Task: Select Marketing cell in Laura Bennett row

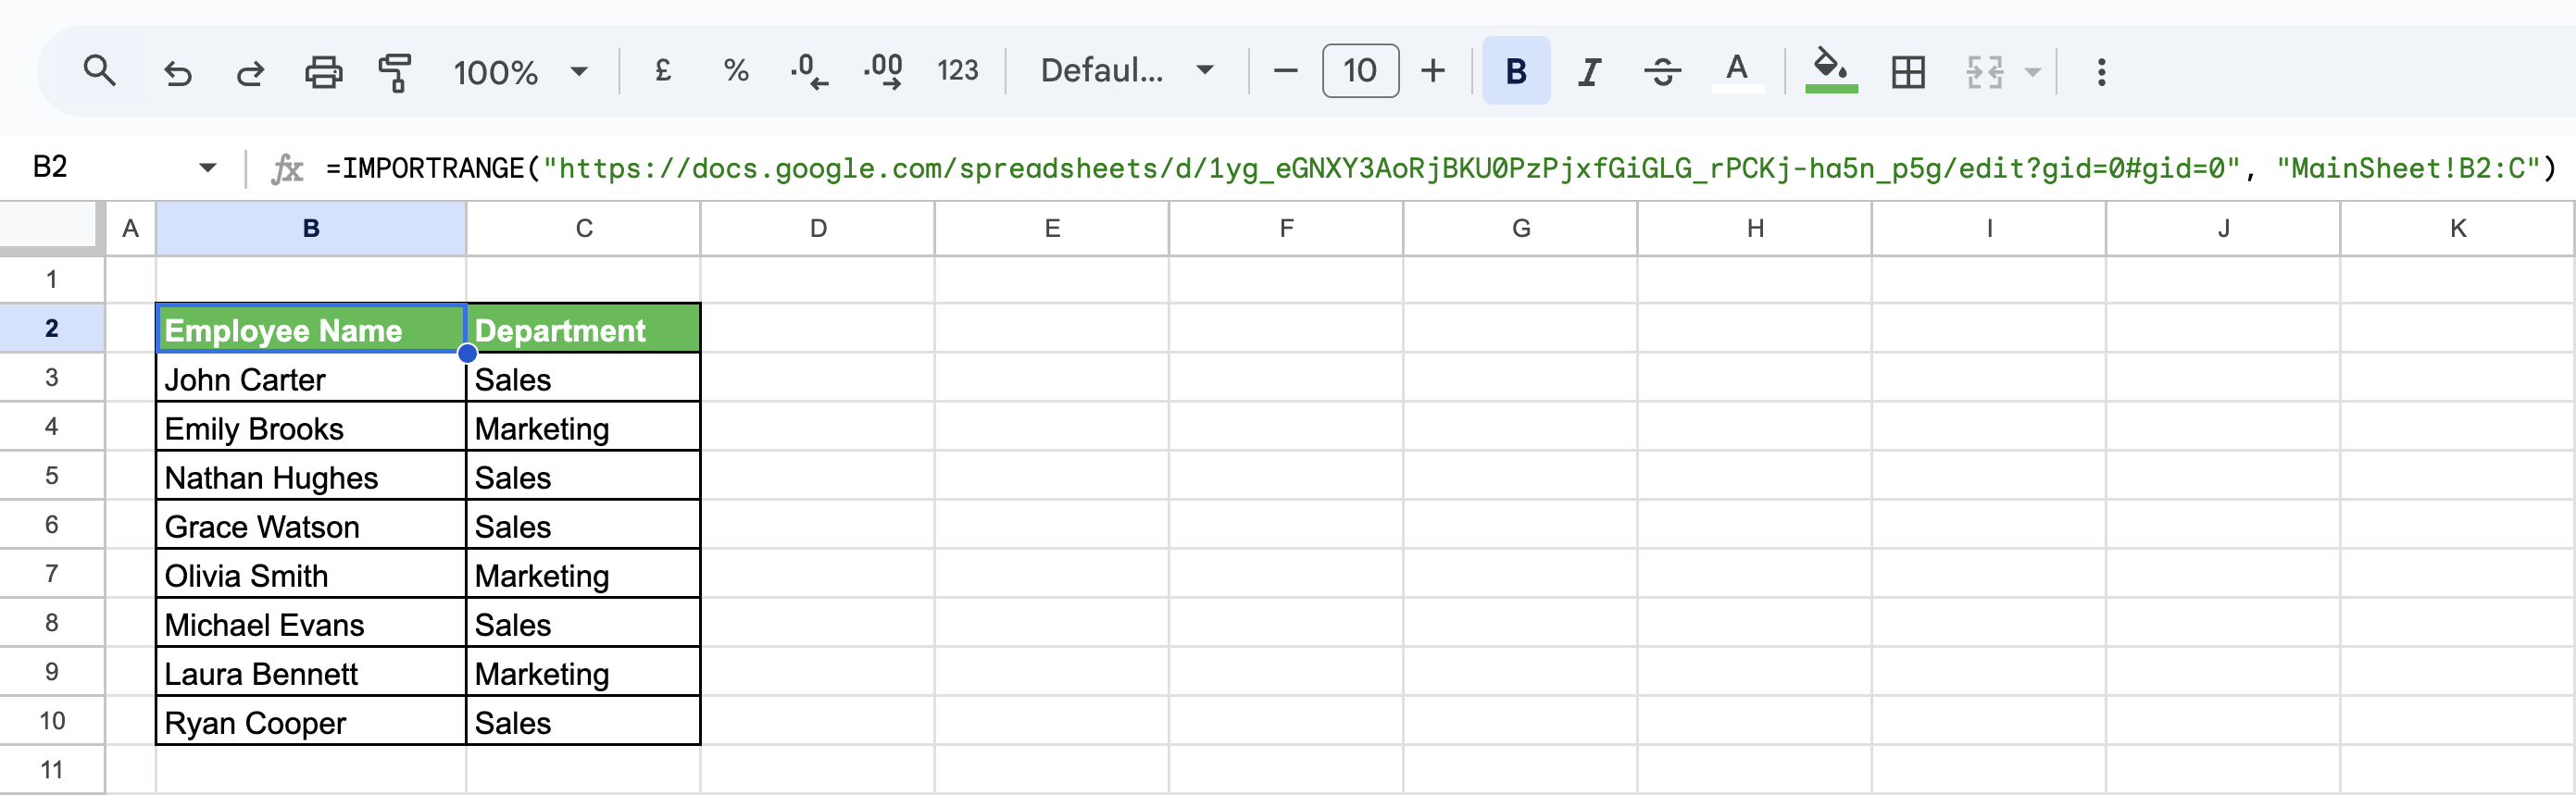Action: click(583, 672)
